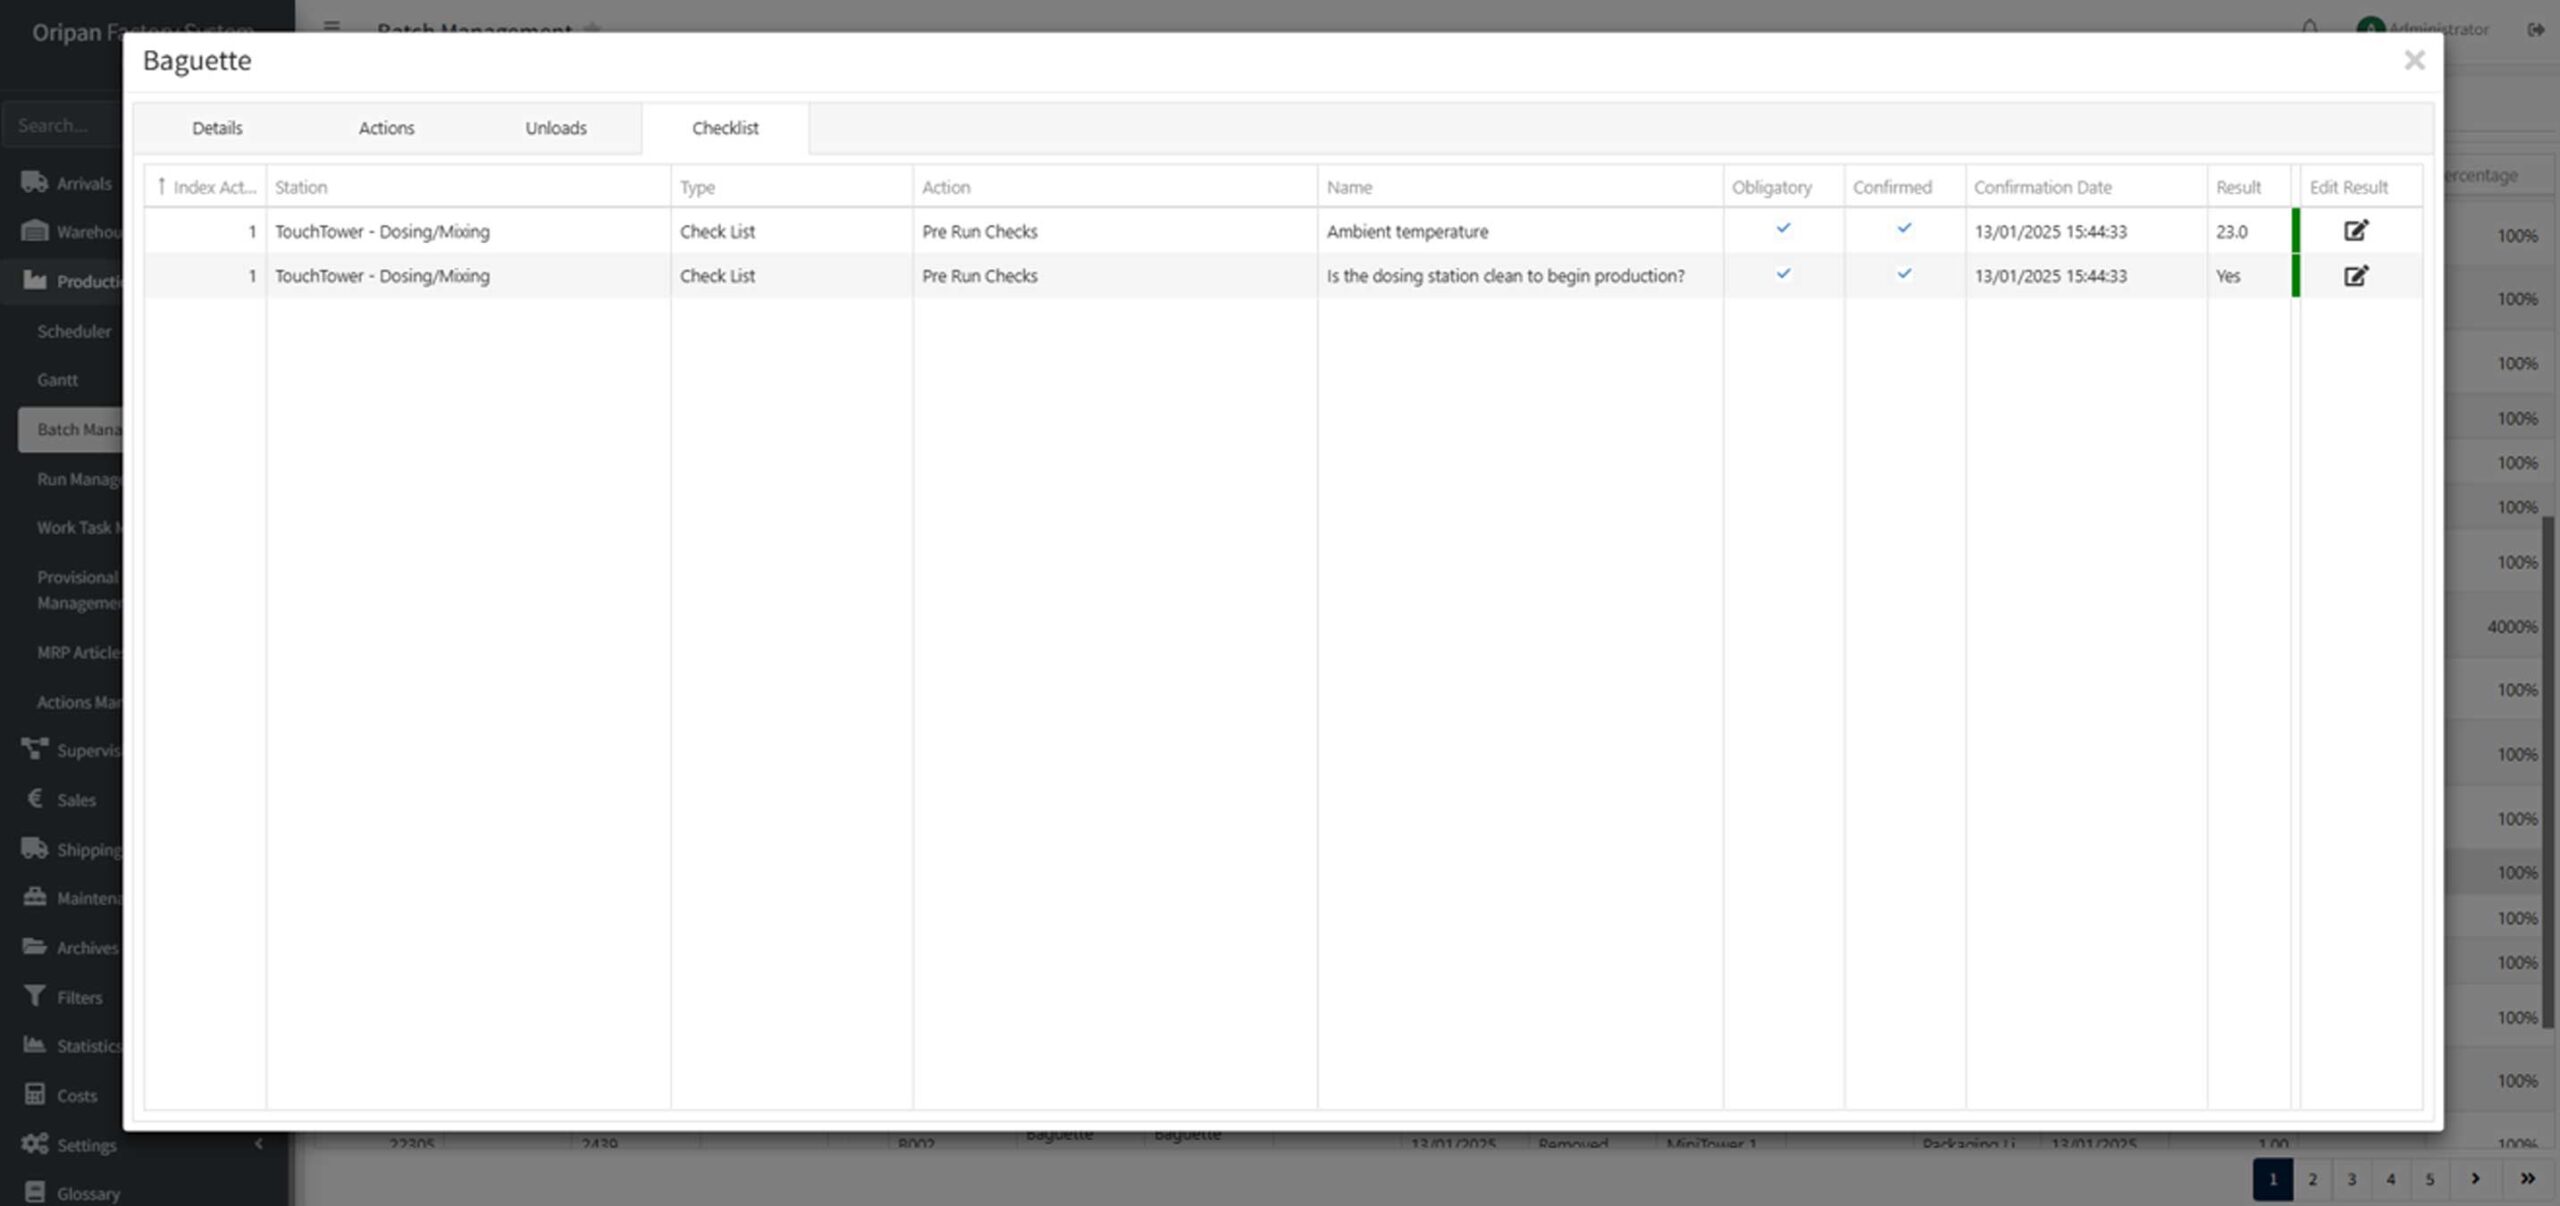2560x1206 pixels.
Task: Go to next page arrow
Action: pyautogui.click(x=2475, y=1179)
